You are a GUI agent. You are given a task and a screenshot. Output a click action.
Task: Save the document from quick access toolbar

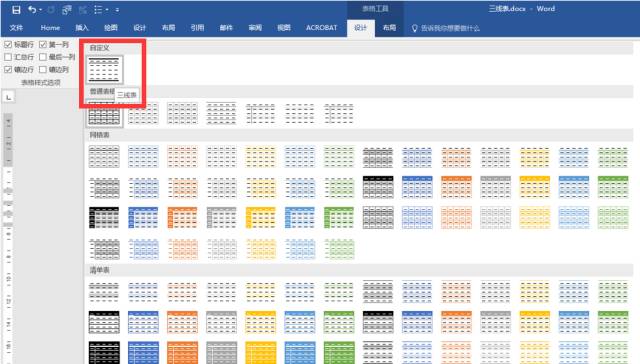pos(16,9)
